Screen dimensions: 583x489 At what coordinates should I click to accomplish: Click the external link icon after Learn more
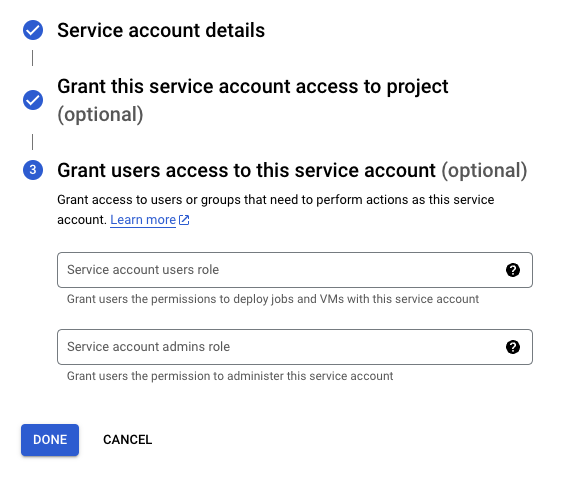point(184,220)
